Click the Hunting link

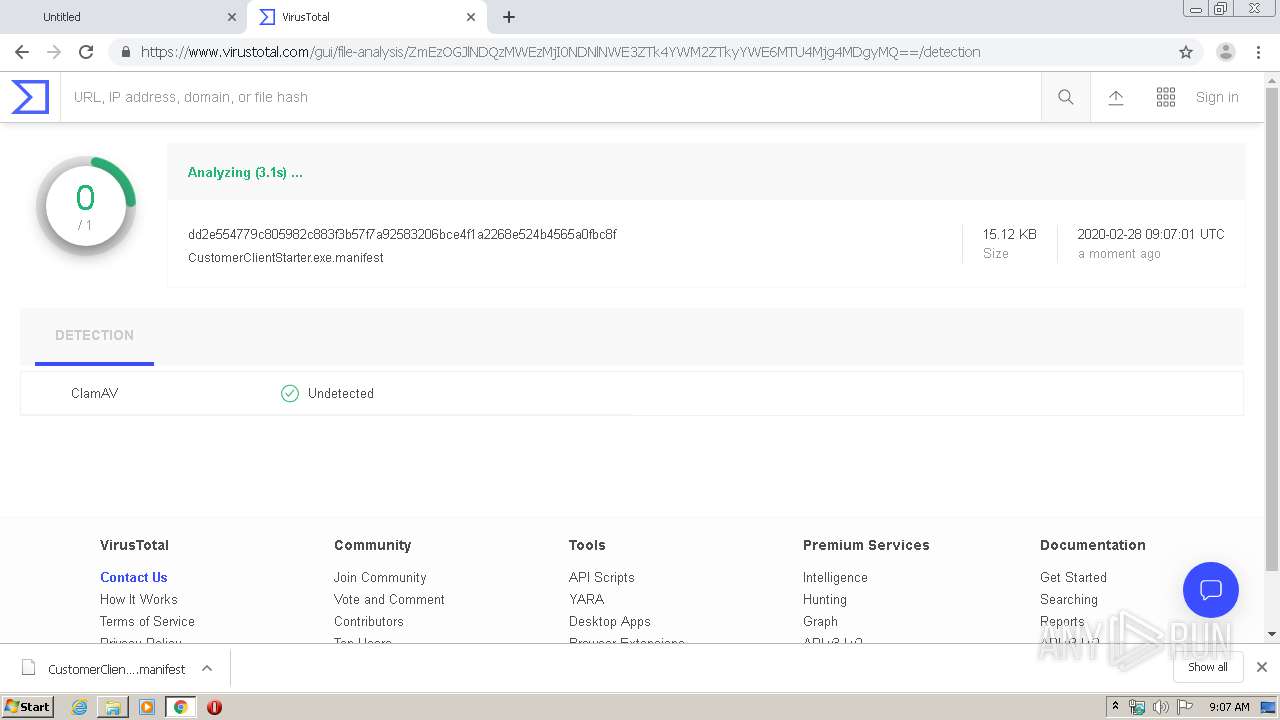click(x=825, y=600)
